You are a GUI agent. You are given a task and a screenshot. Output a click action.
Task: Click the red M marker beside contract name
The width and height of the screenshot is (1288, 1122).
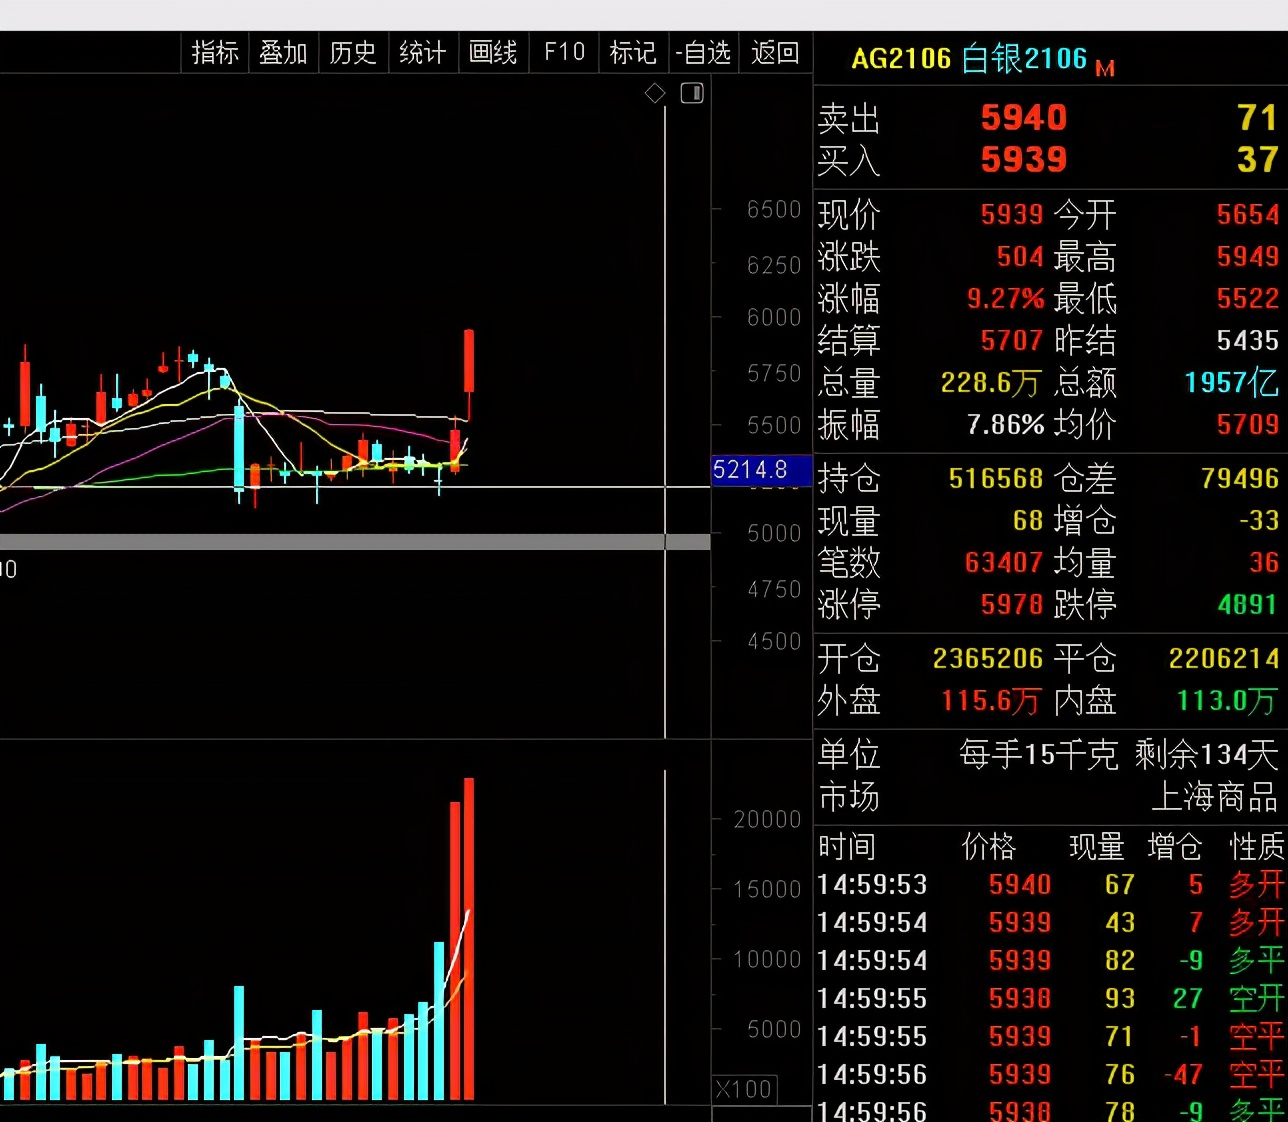coord(1105,69)
